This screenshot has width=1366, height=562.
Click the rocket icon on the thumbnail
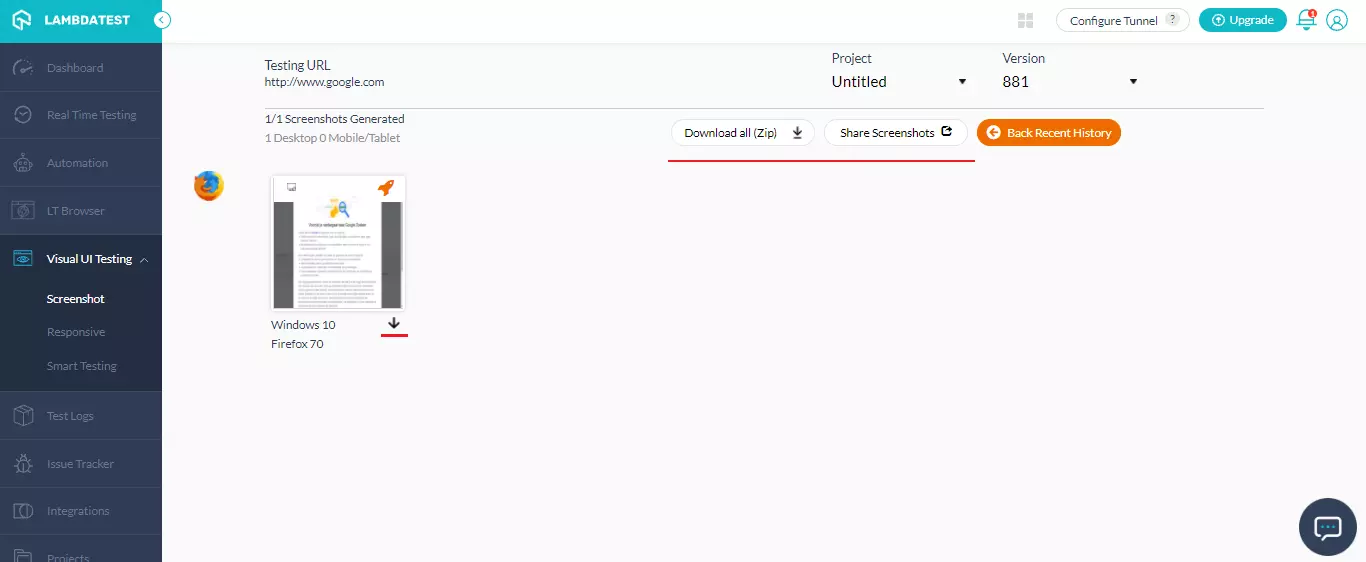pyautogui.click(x=386, y=188)
